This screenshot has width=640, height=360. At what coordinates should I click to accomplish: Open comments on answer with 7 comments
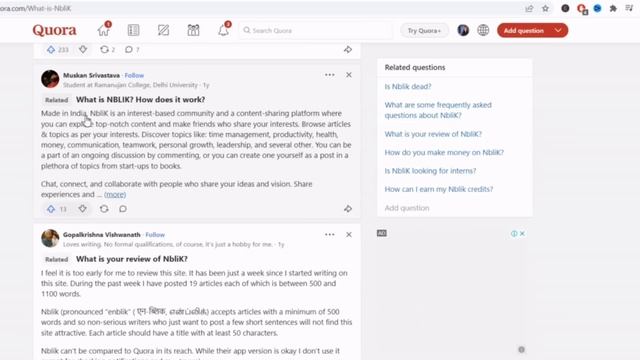click(132, 49)
